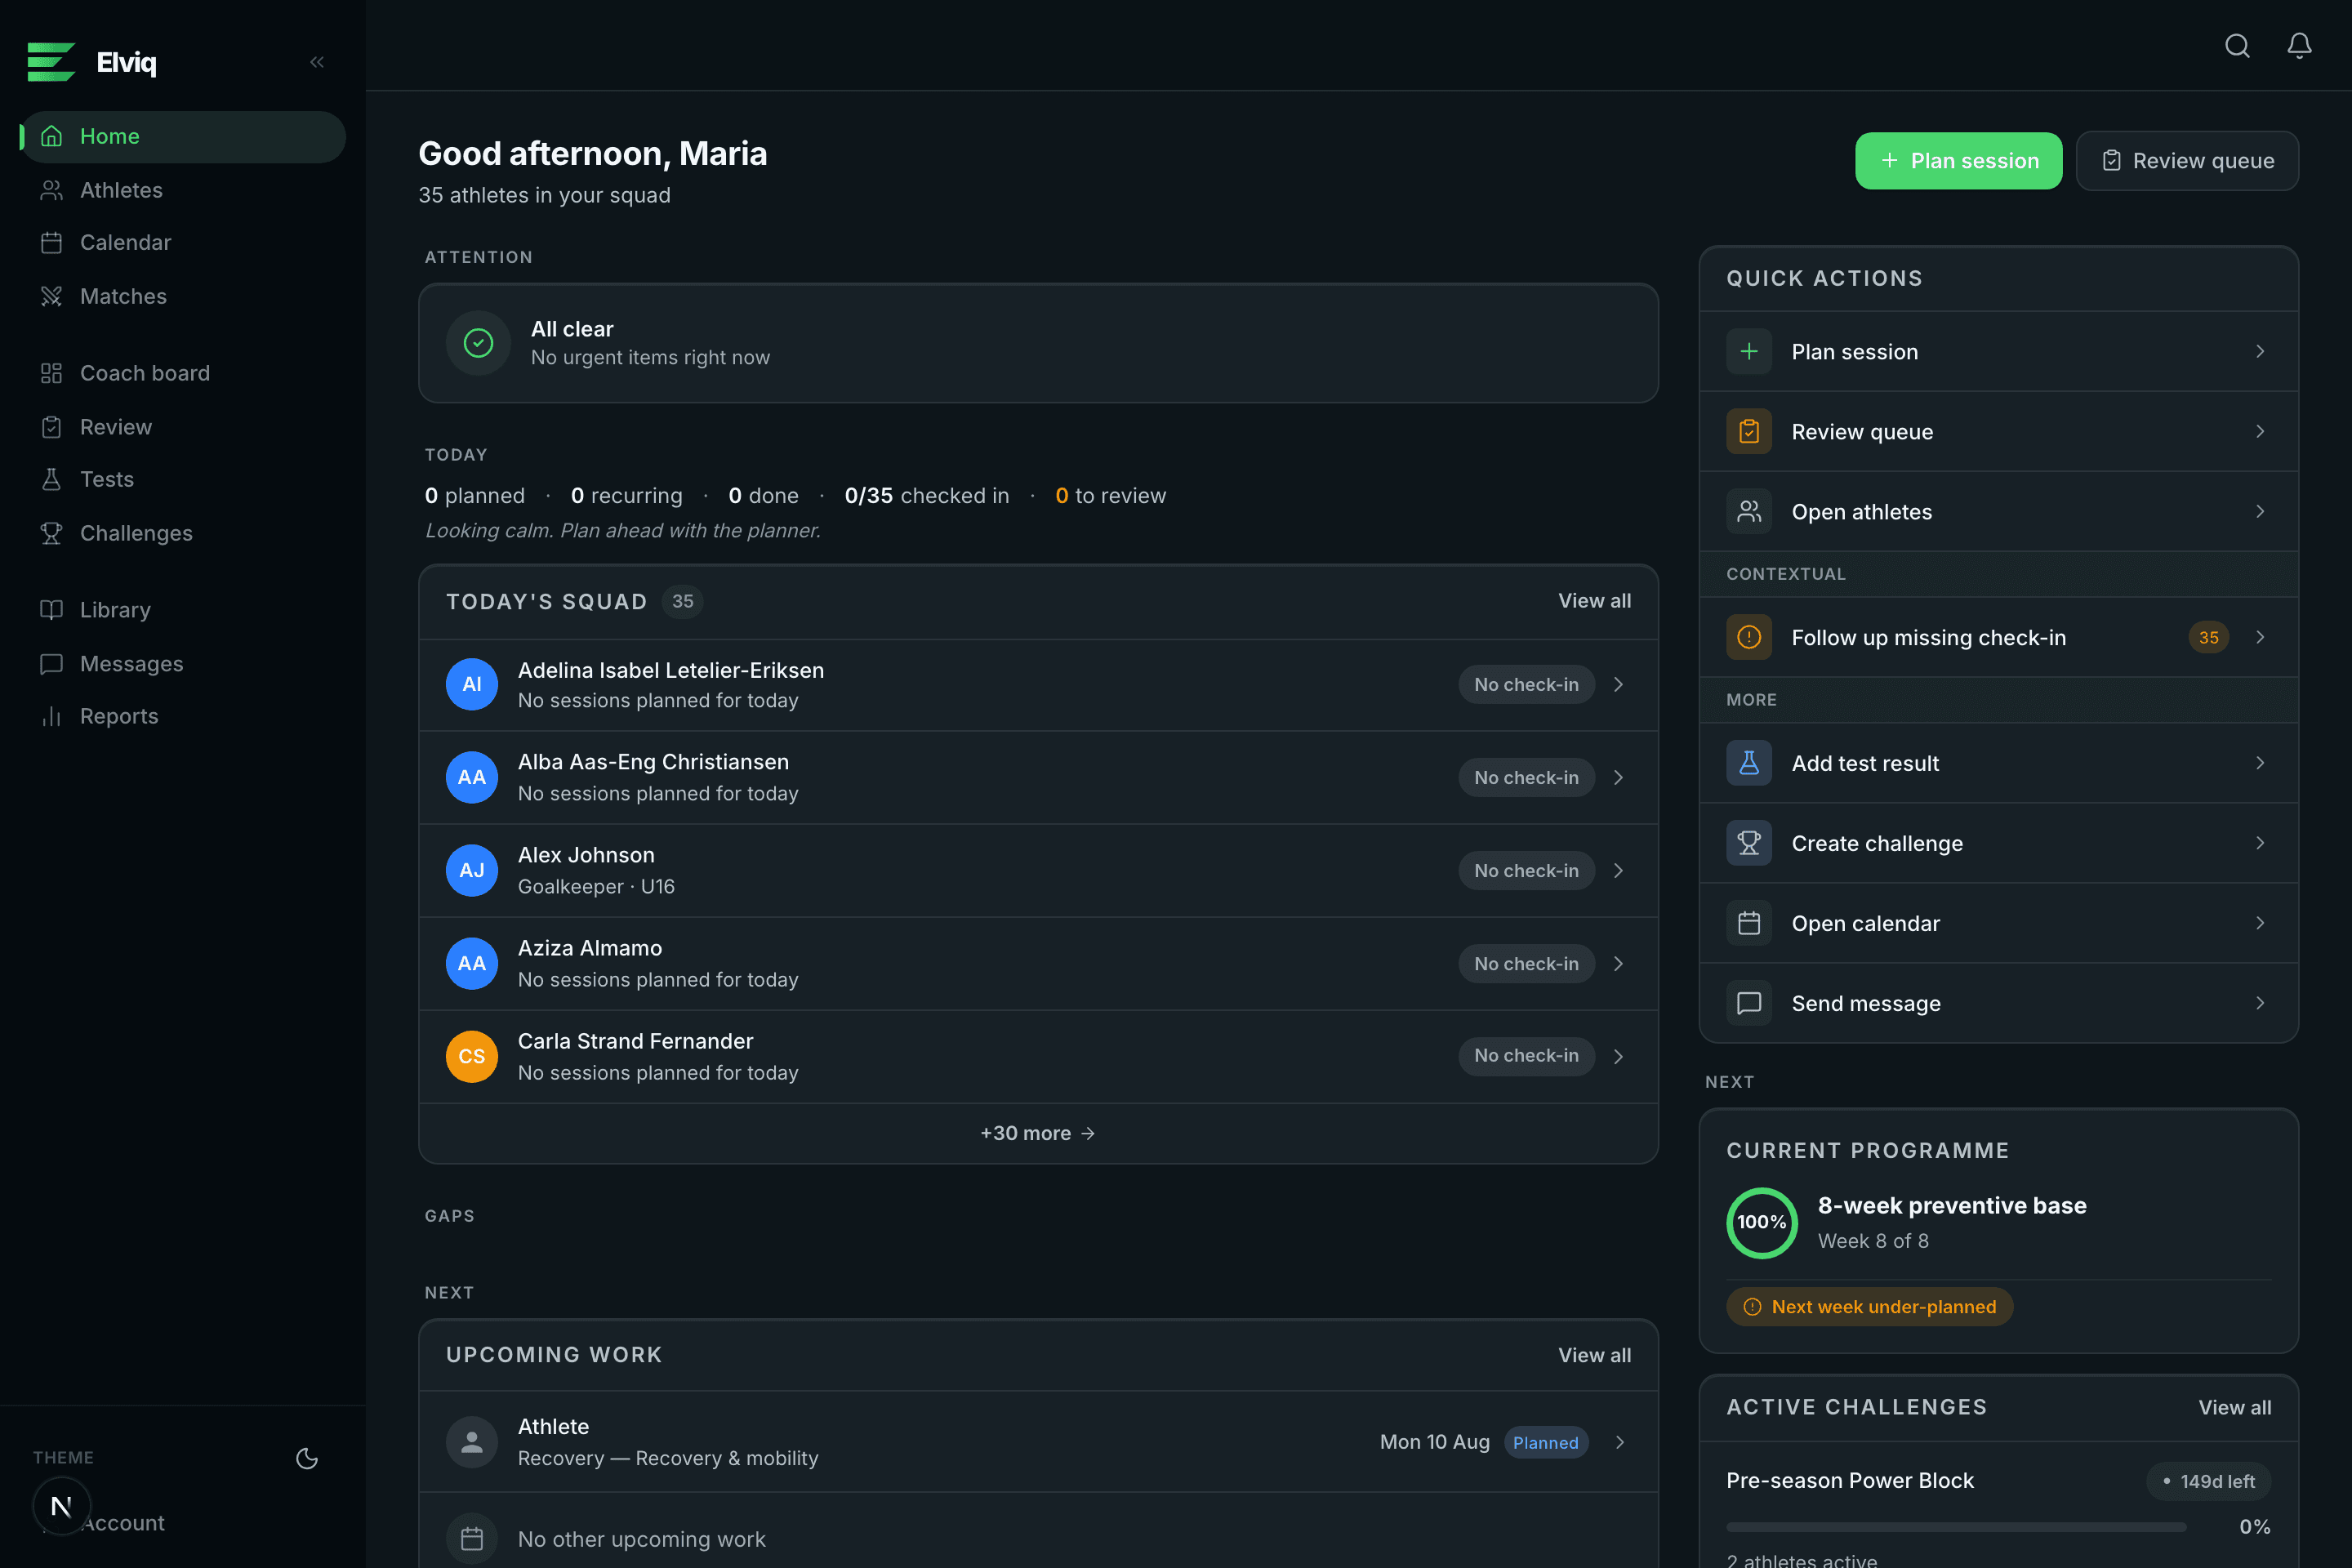The width and height of the screenshot is (2352, 1568).
Task: Click the N avatar badge
Action: click(62, 1506)
